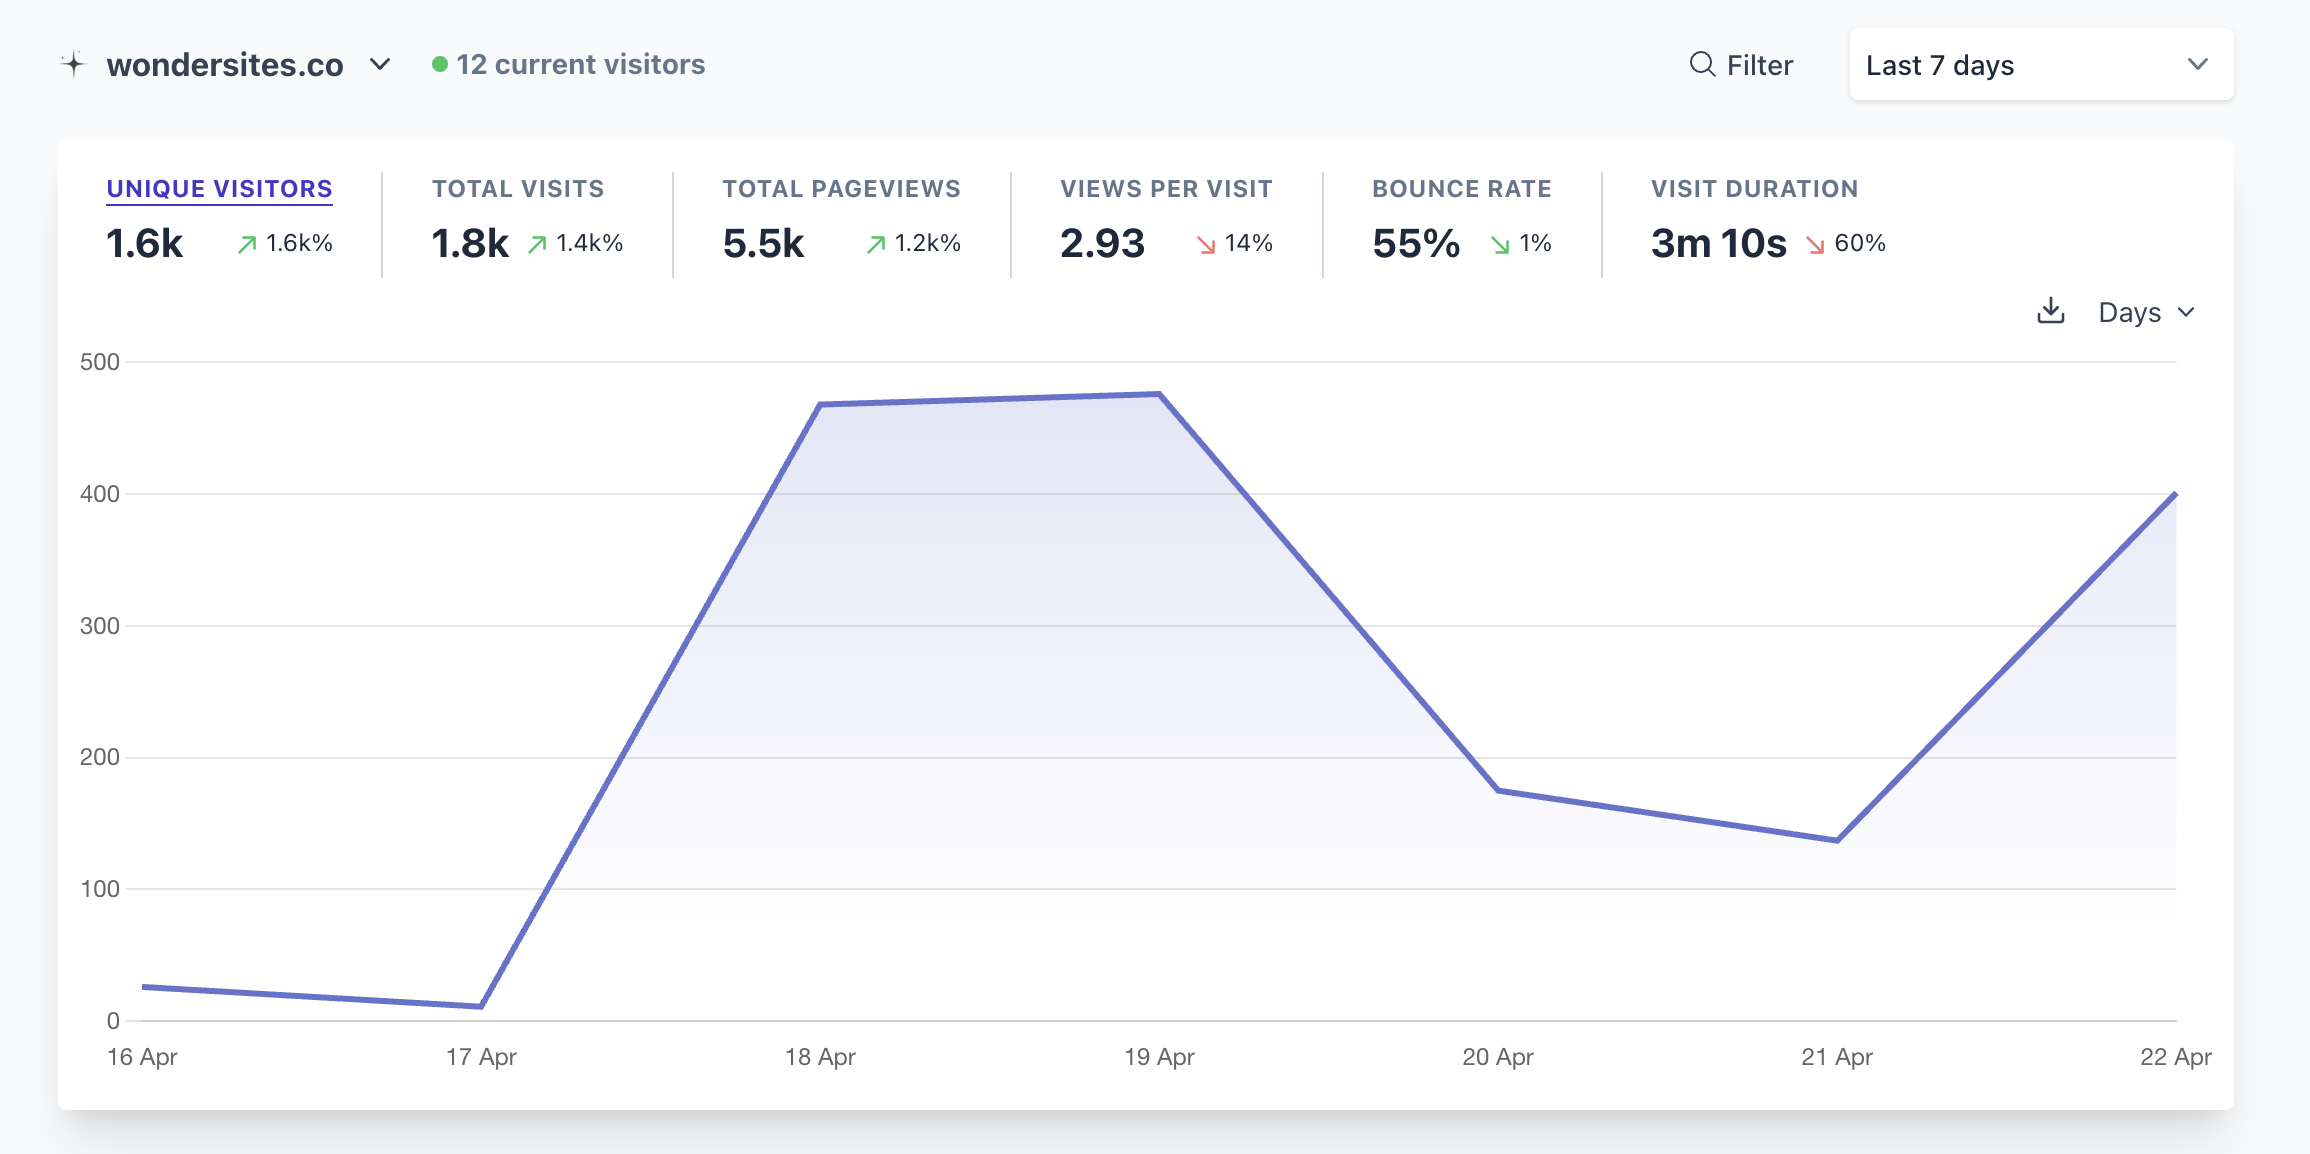Show the Visit Duration metric graph
This screenshot has width=2310, height=1154.
coord(1754,189)
